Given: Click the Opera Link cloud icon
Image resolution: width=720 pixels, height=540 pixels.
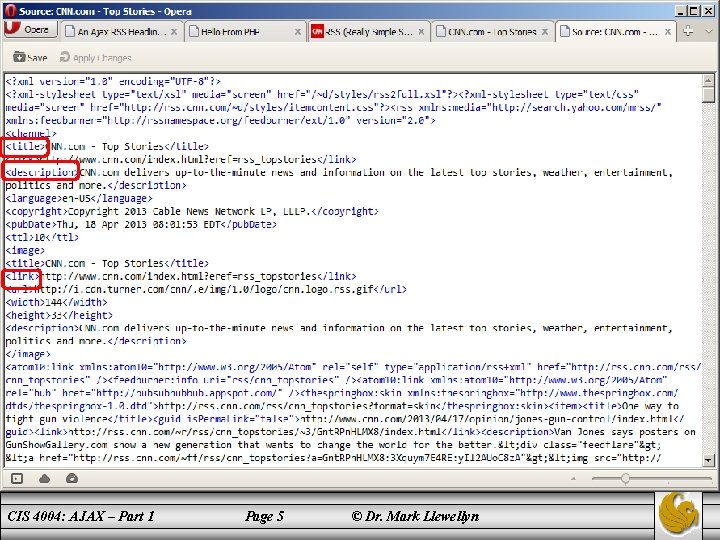Looking at the screenshot, I should [x=45, y=479].
